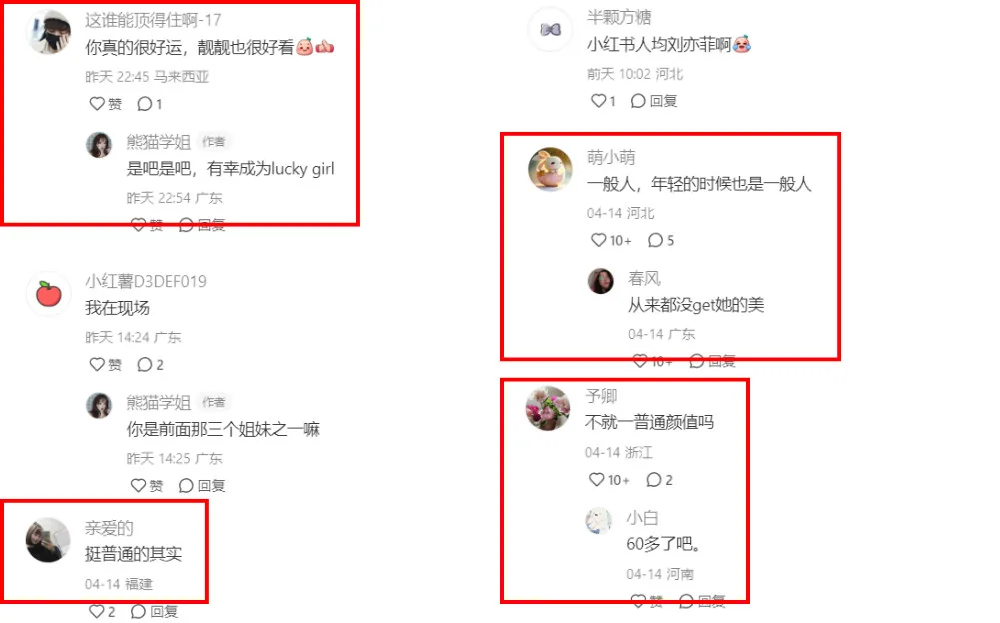Viewport: 1000px width, 623px height.
Task: Open the 5 replies under 萌小萌's comment
Action: pos(661,240)
